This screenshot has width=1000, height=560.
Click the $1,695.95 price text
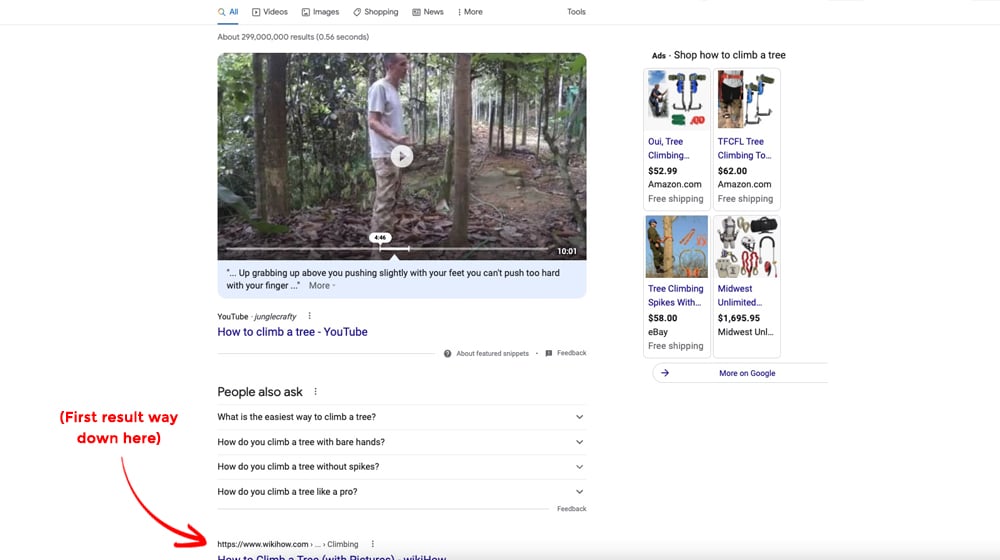739,318
